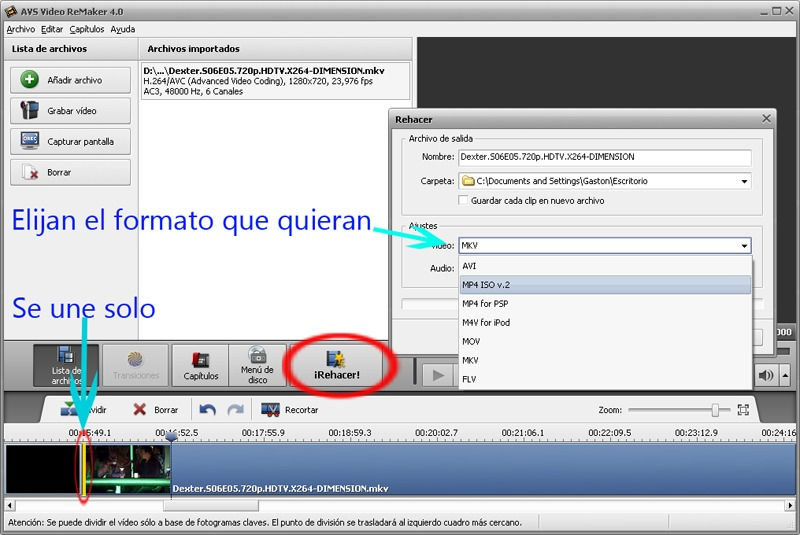Image resolution: width=800 pixels, height=535 pixels.
Task: Choose MOV format from list
Action: tap(605, 342)
